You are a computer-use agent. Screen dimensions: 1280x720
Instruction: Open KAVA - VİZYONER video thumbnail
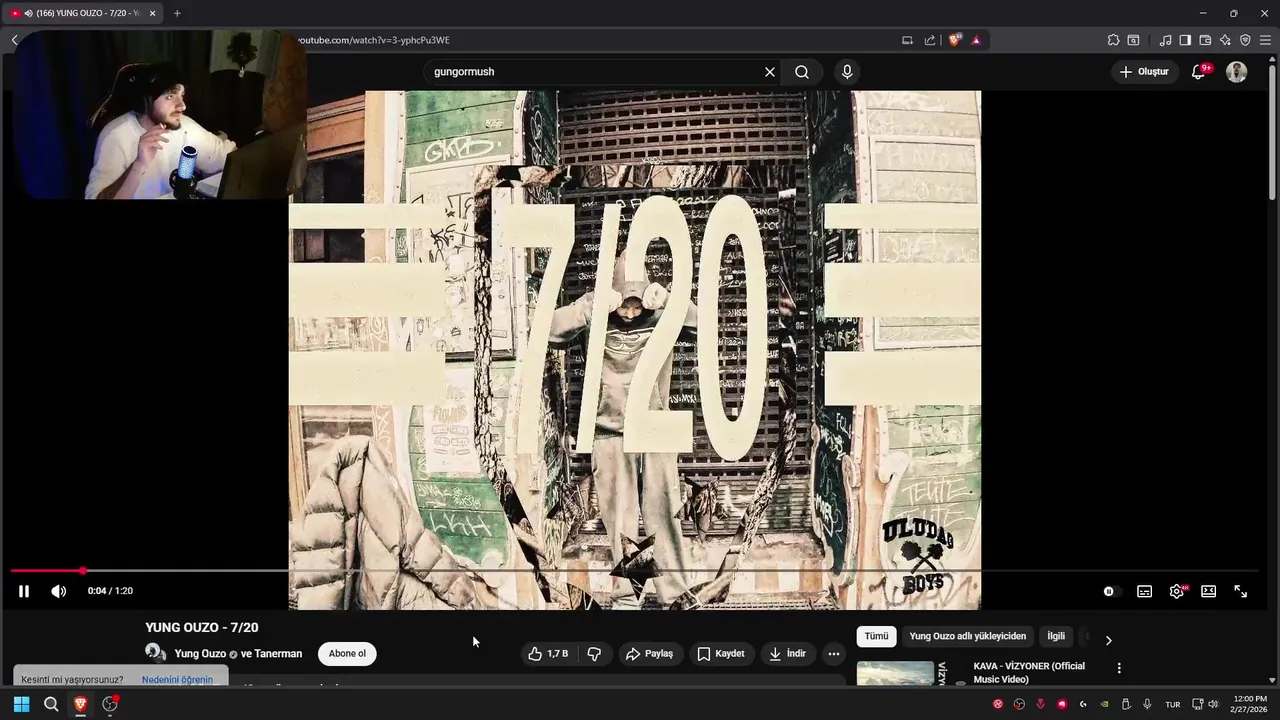(895, 673)
